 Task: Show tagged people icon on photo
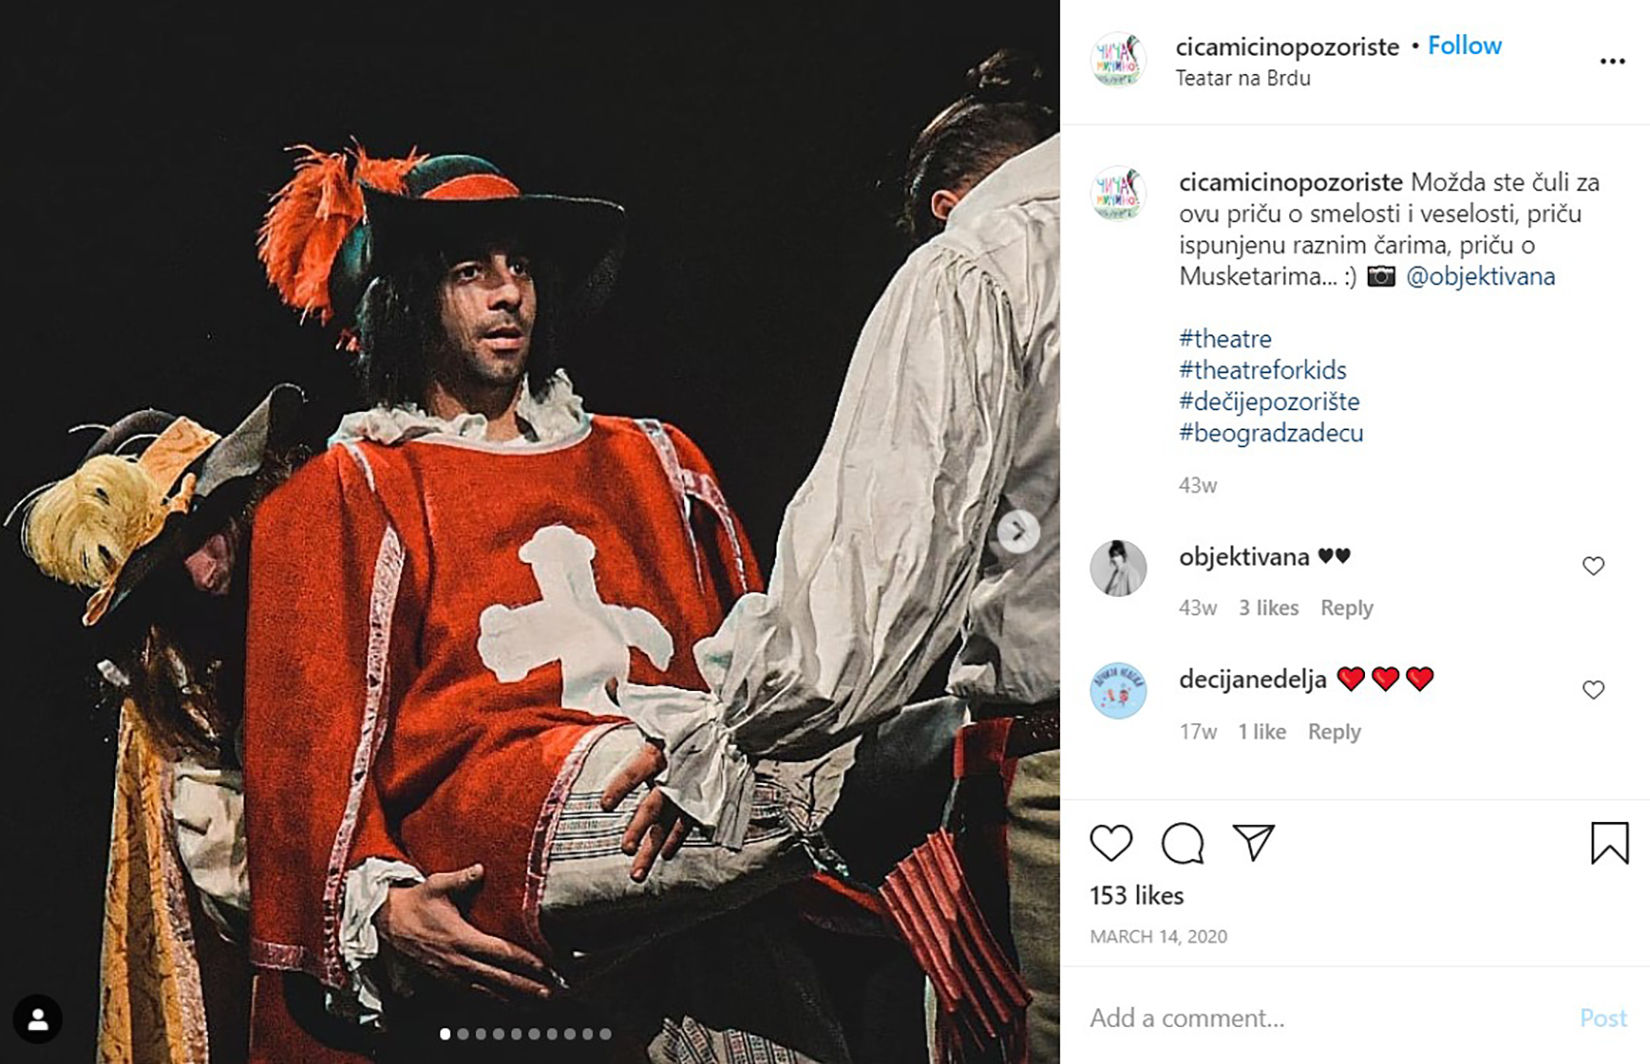tap(38, 1019)
